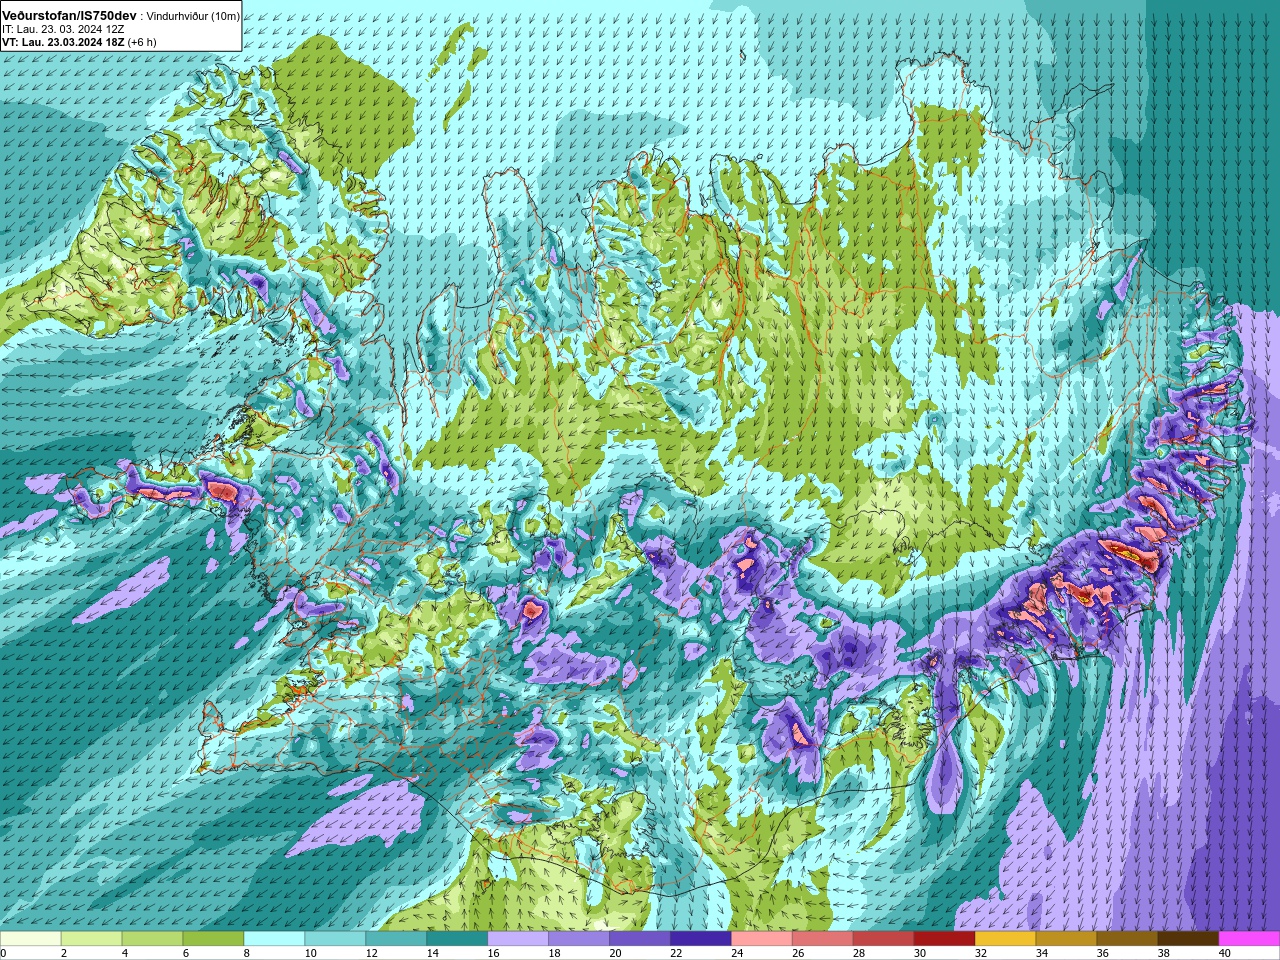The image size is (1280, 960).
Task: Pick the dark gold 34–36 legend swatch
Action: coord(1067,939)
